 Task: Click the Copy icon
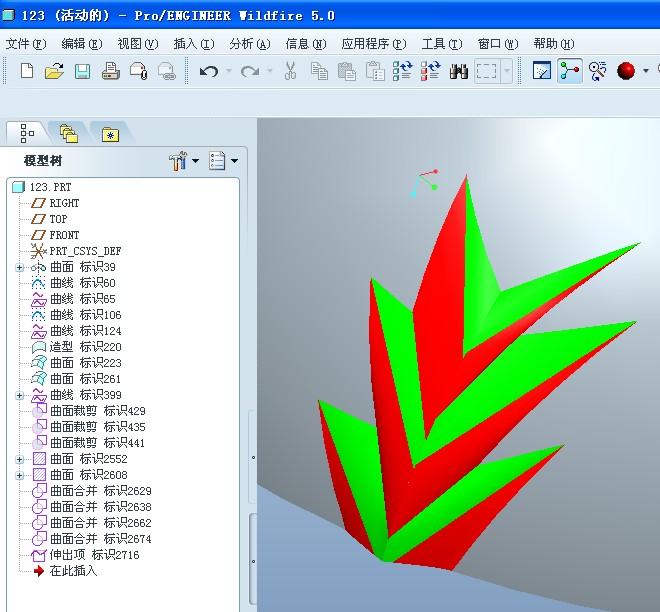tap(319, 71)
